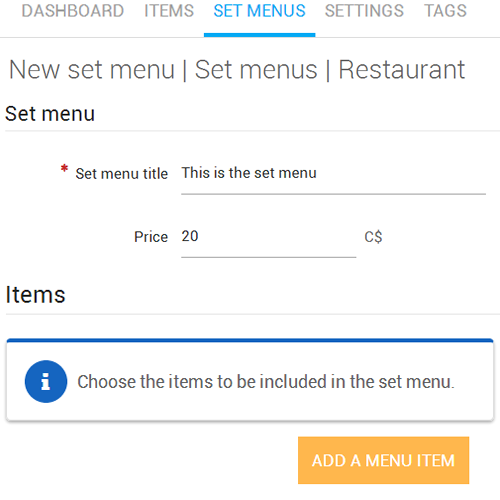Click the 'Items' section heading
The width and height of the screenshot is (500, 500).
pyautogui.click(x=35, y=295)
